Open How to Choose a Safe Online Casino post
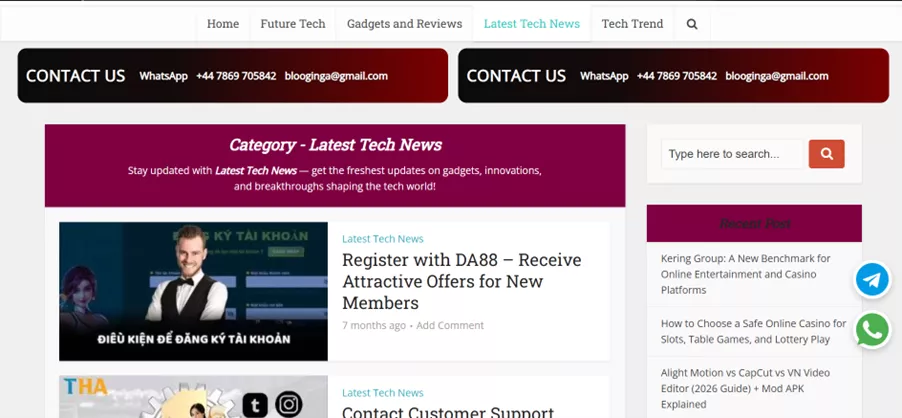Viewport: 902px width, 418px height. point(753,331)
